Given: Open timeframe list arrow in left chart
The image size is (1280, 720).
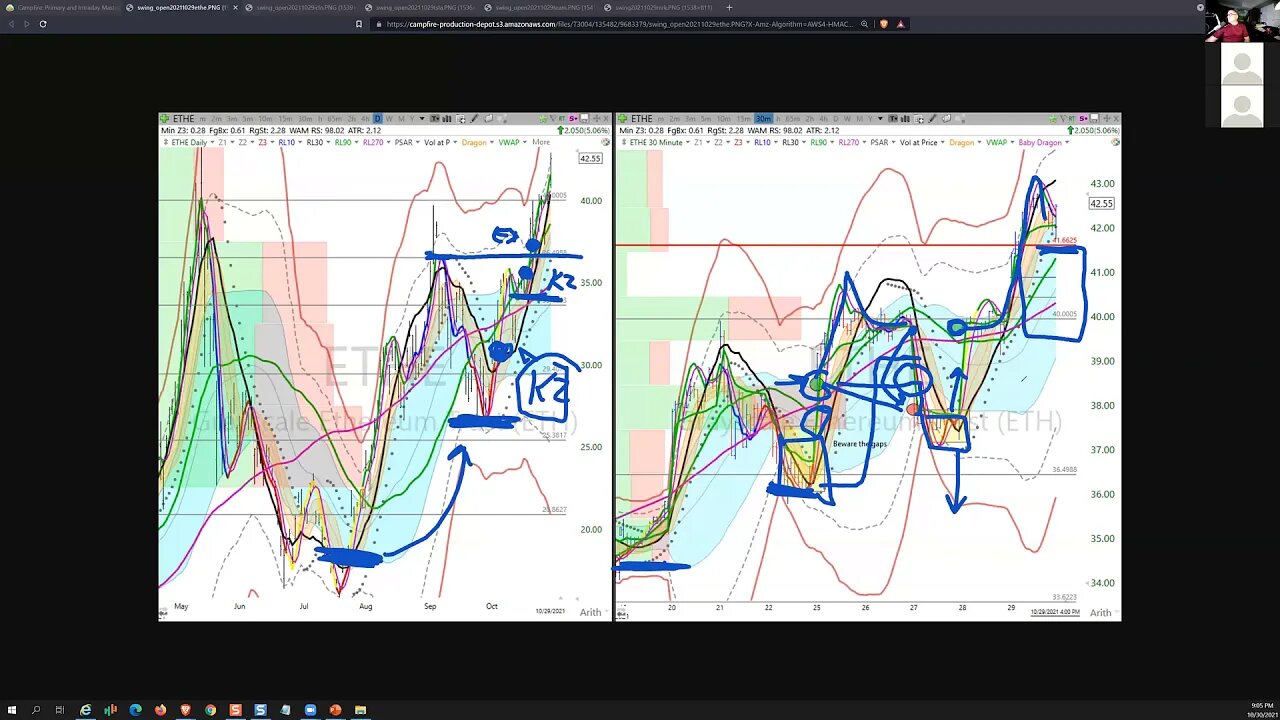Looking at the screenshot, I should click(x=422, y=118).
